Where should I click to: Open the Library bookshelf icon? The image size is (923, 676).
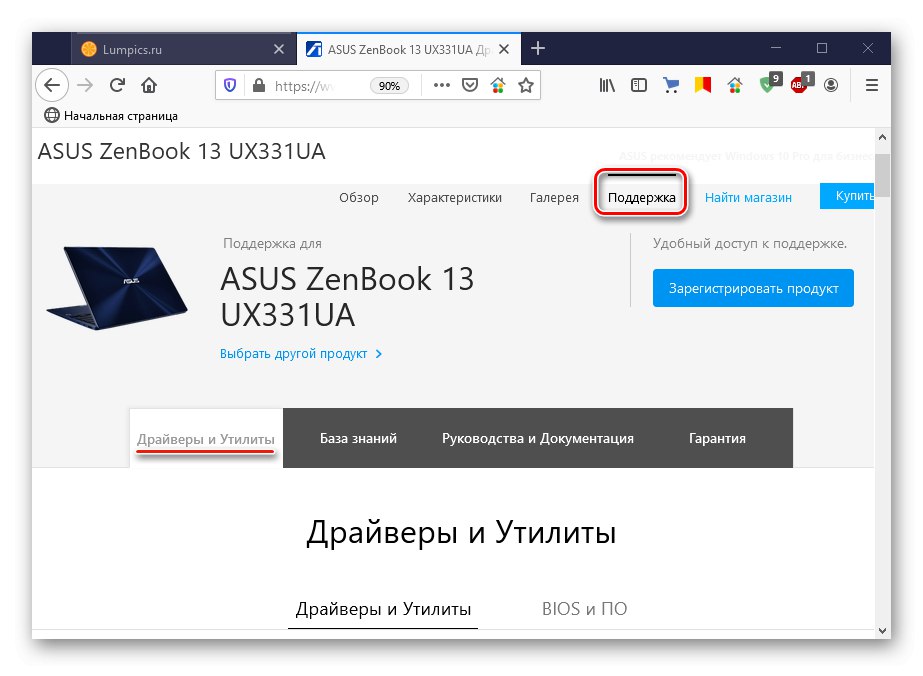point(607,85)
